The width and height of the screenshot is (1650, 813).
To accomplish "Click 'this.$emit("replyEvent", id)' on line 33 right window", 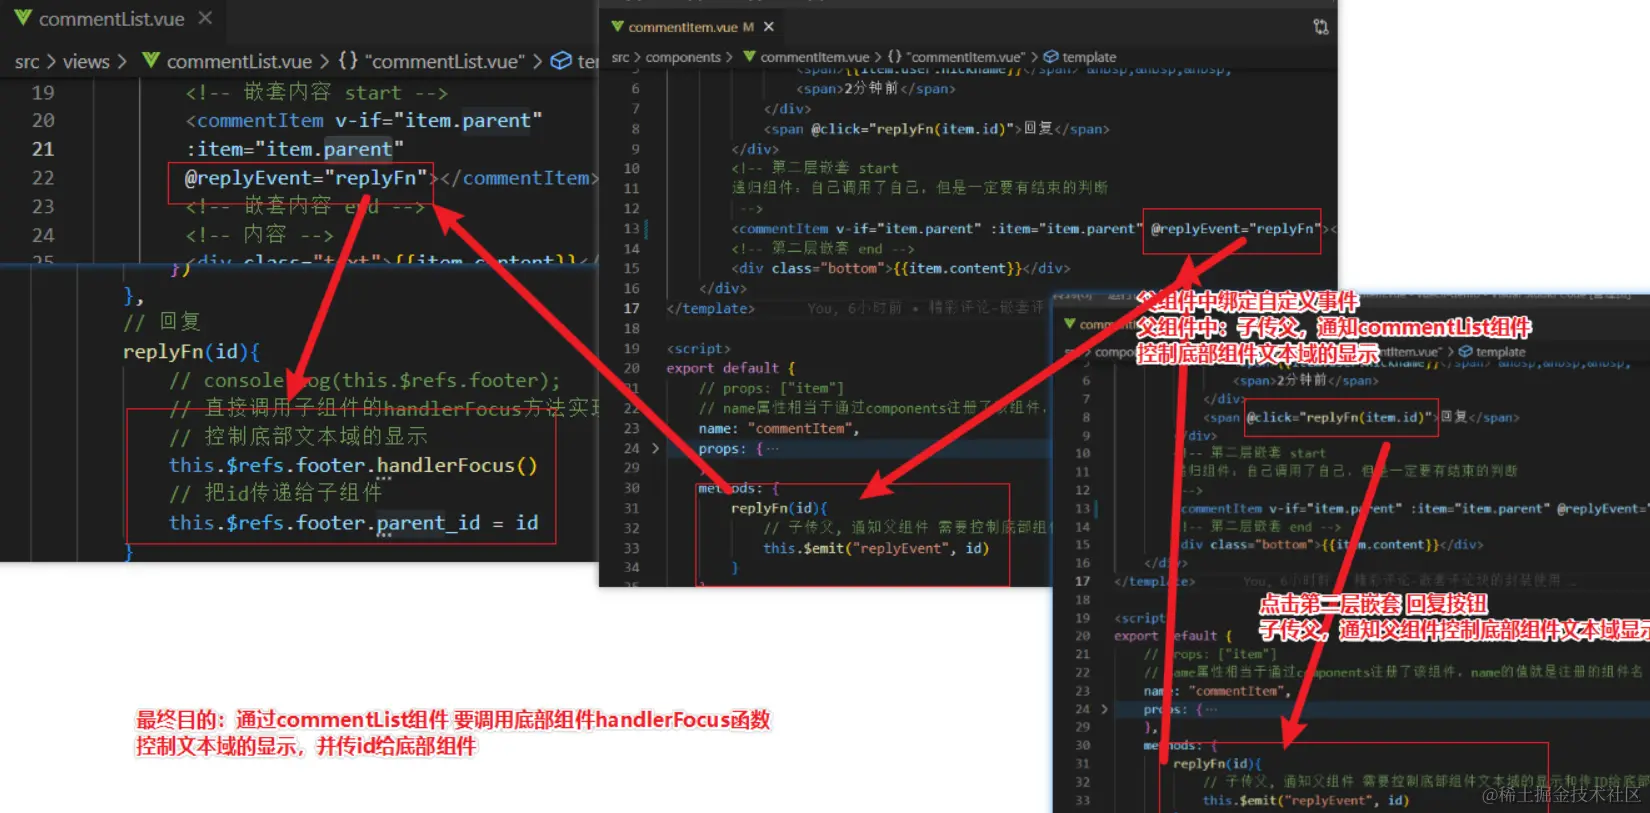I will pos(1305,800).
